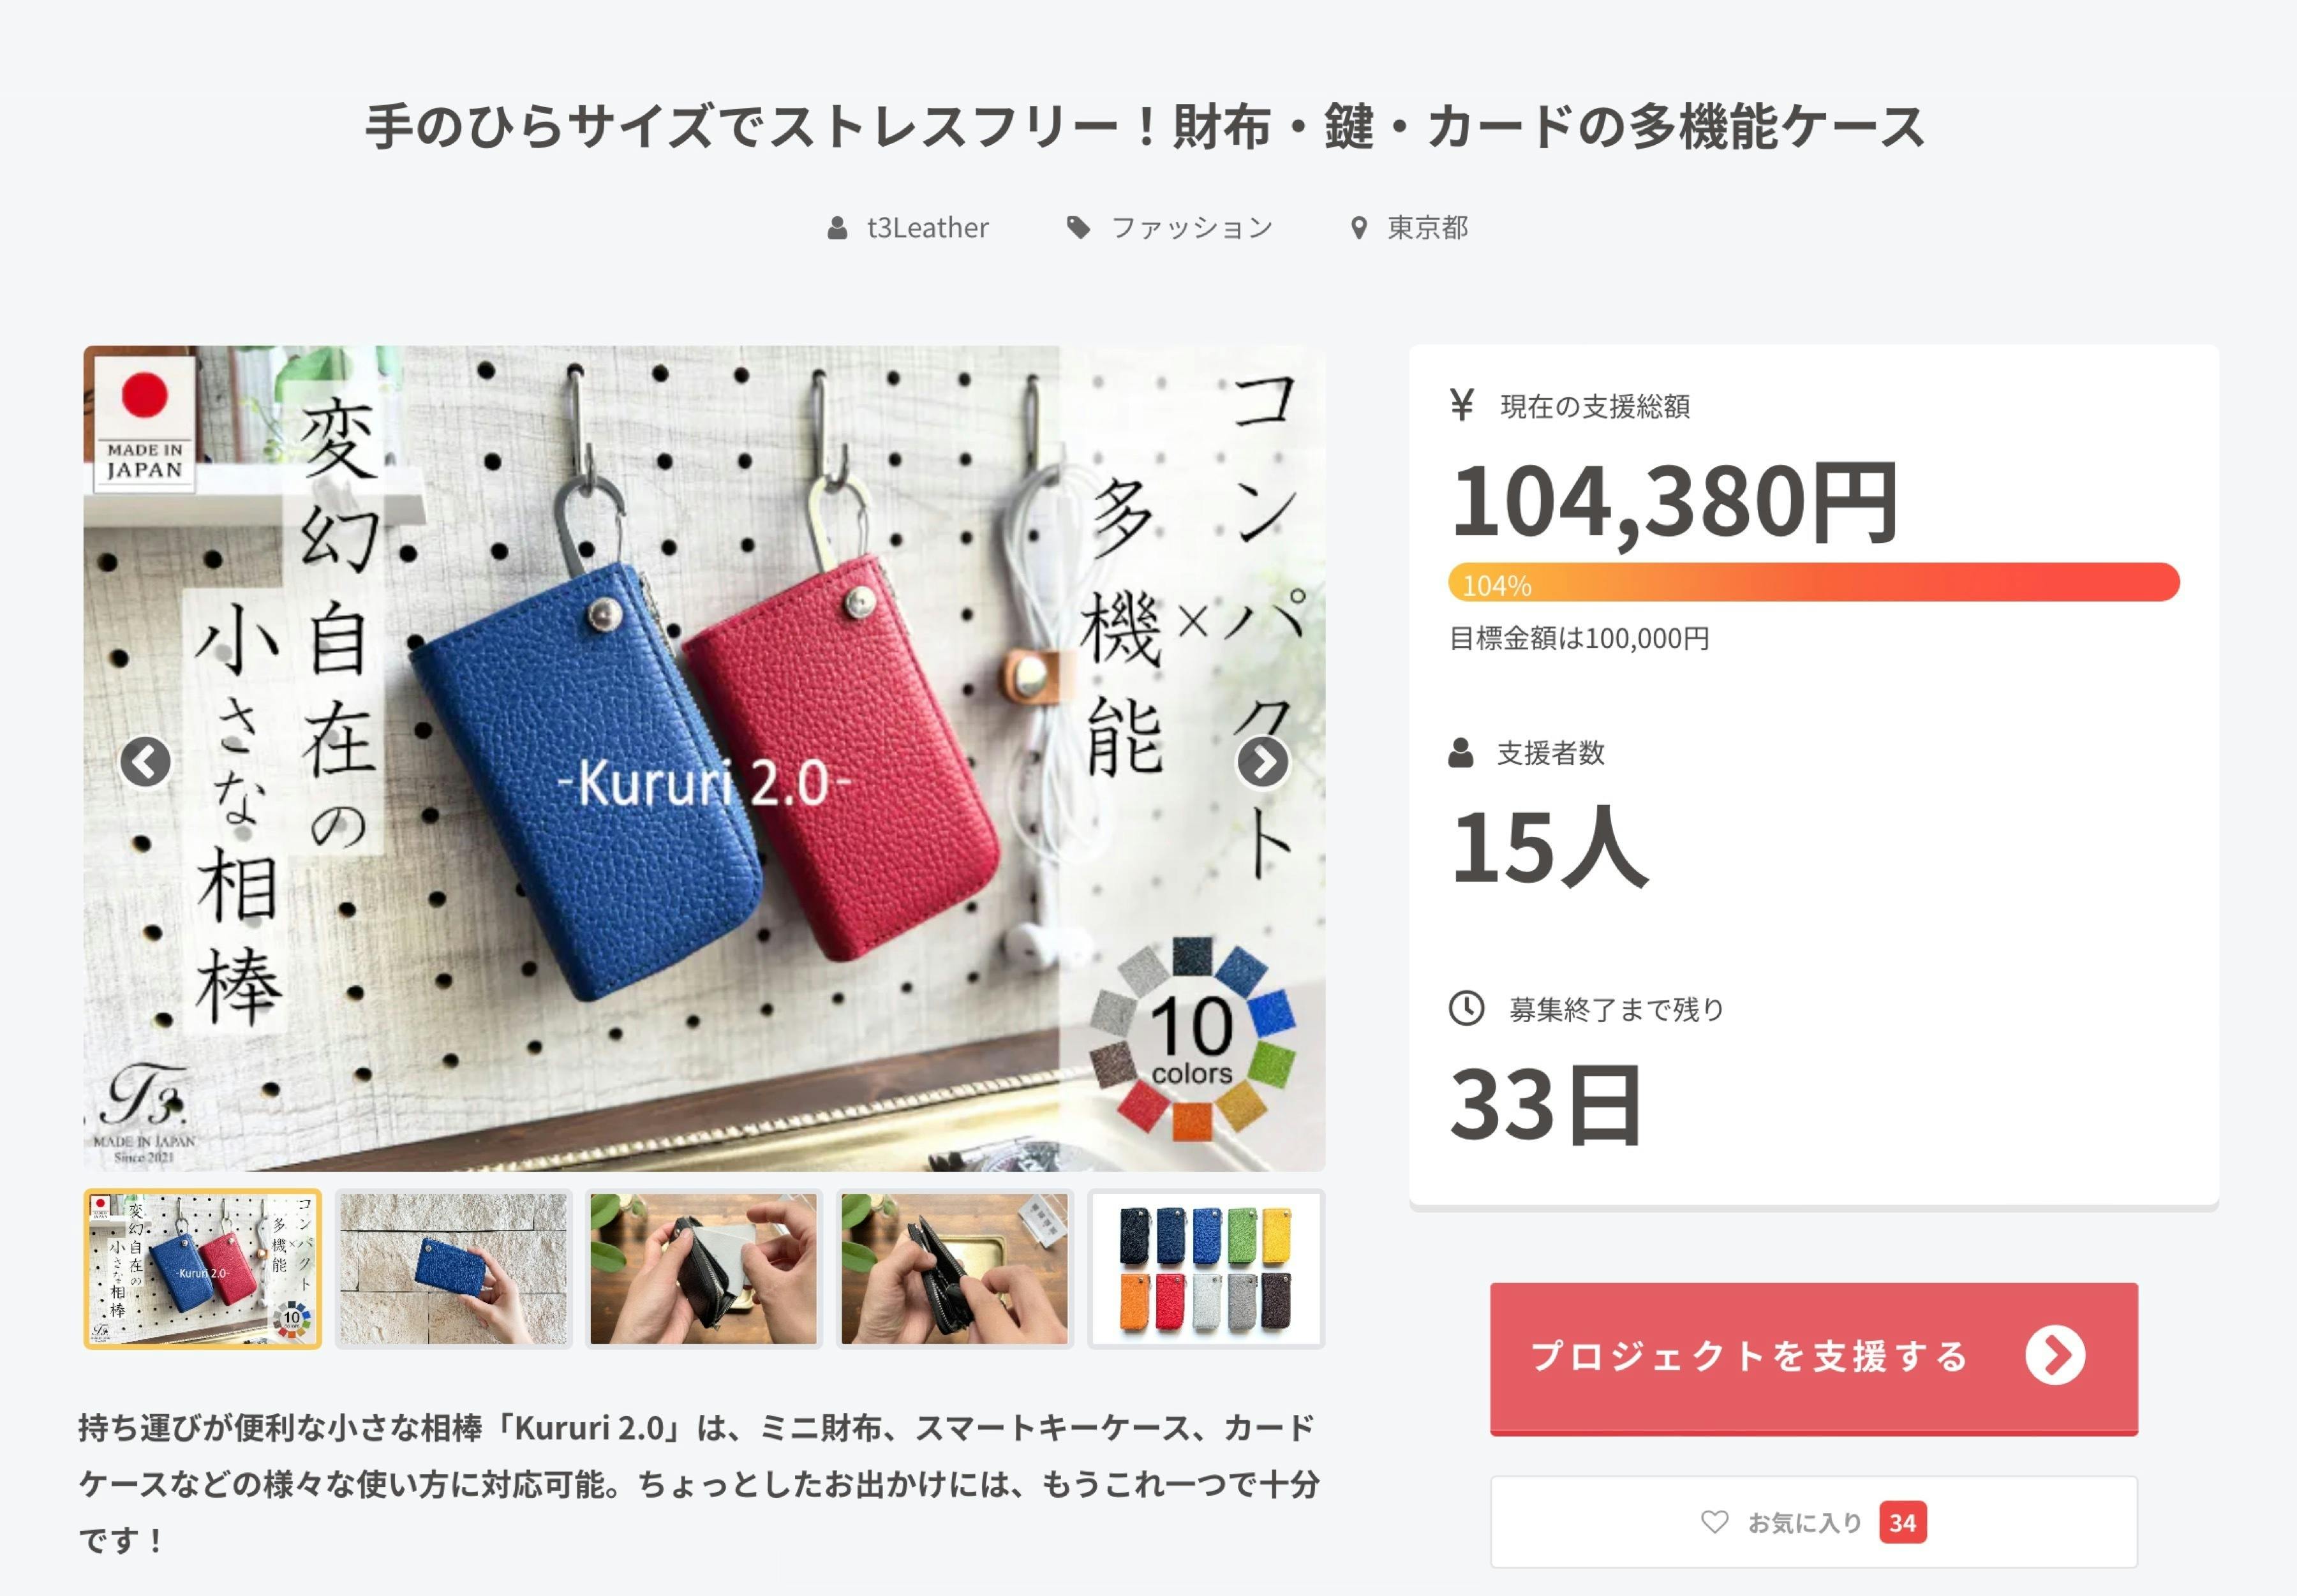Select the first pegboard thumbnail
Viewport: 2297px width, 1596px height.
click(203, 1269)
